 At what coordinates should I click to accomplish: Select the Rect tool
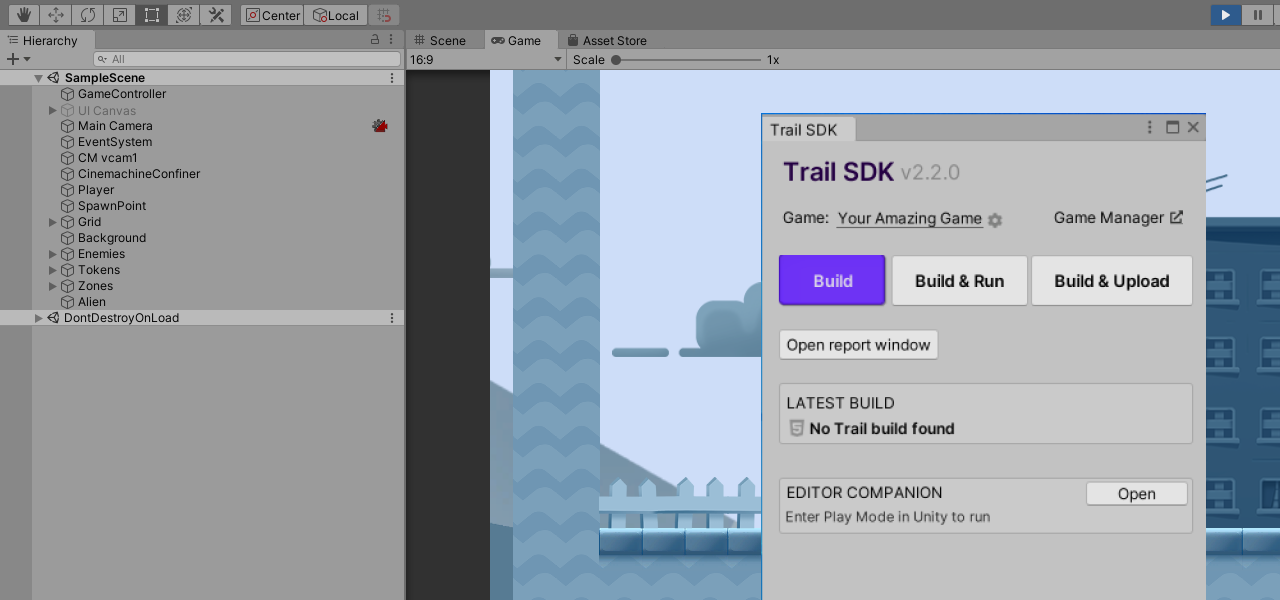151,15
